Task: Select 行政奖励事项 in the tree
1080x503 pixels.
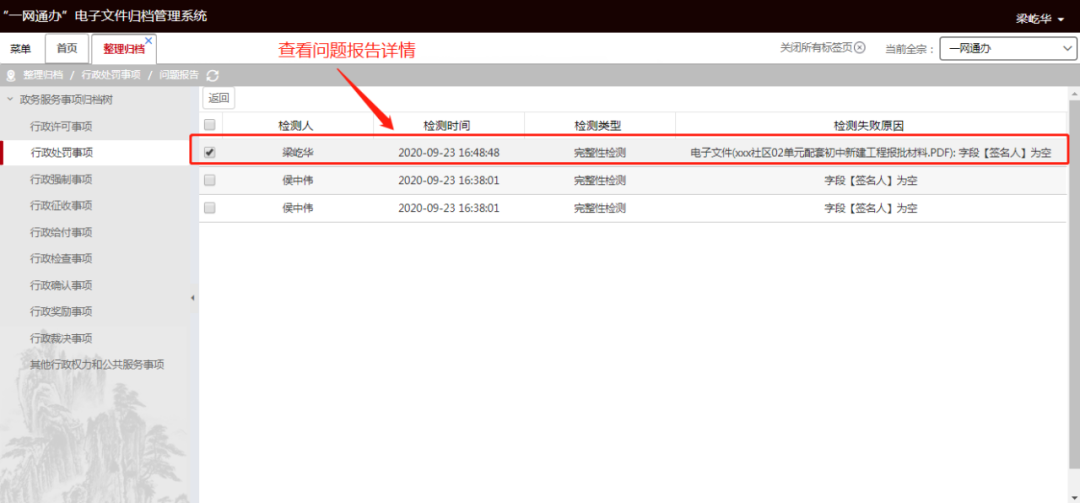Action: tap(61, 311)
